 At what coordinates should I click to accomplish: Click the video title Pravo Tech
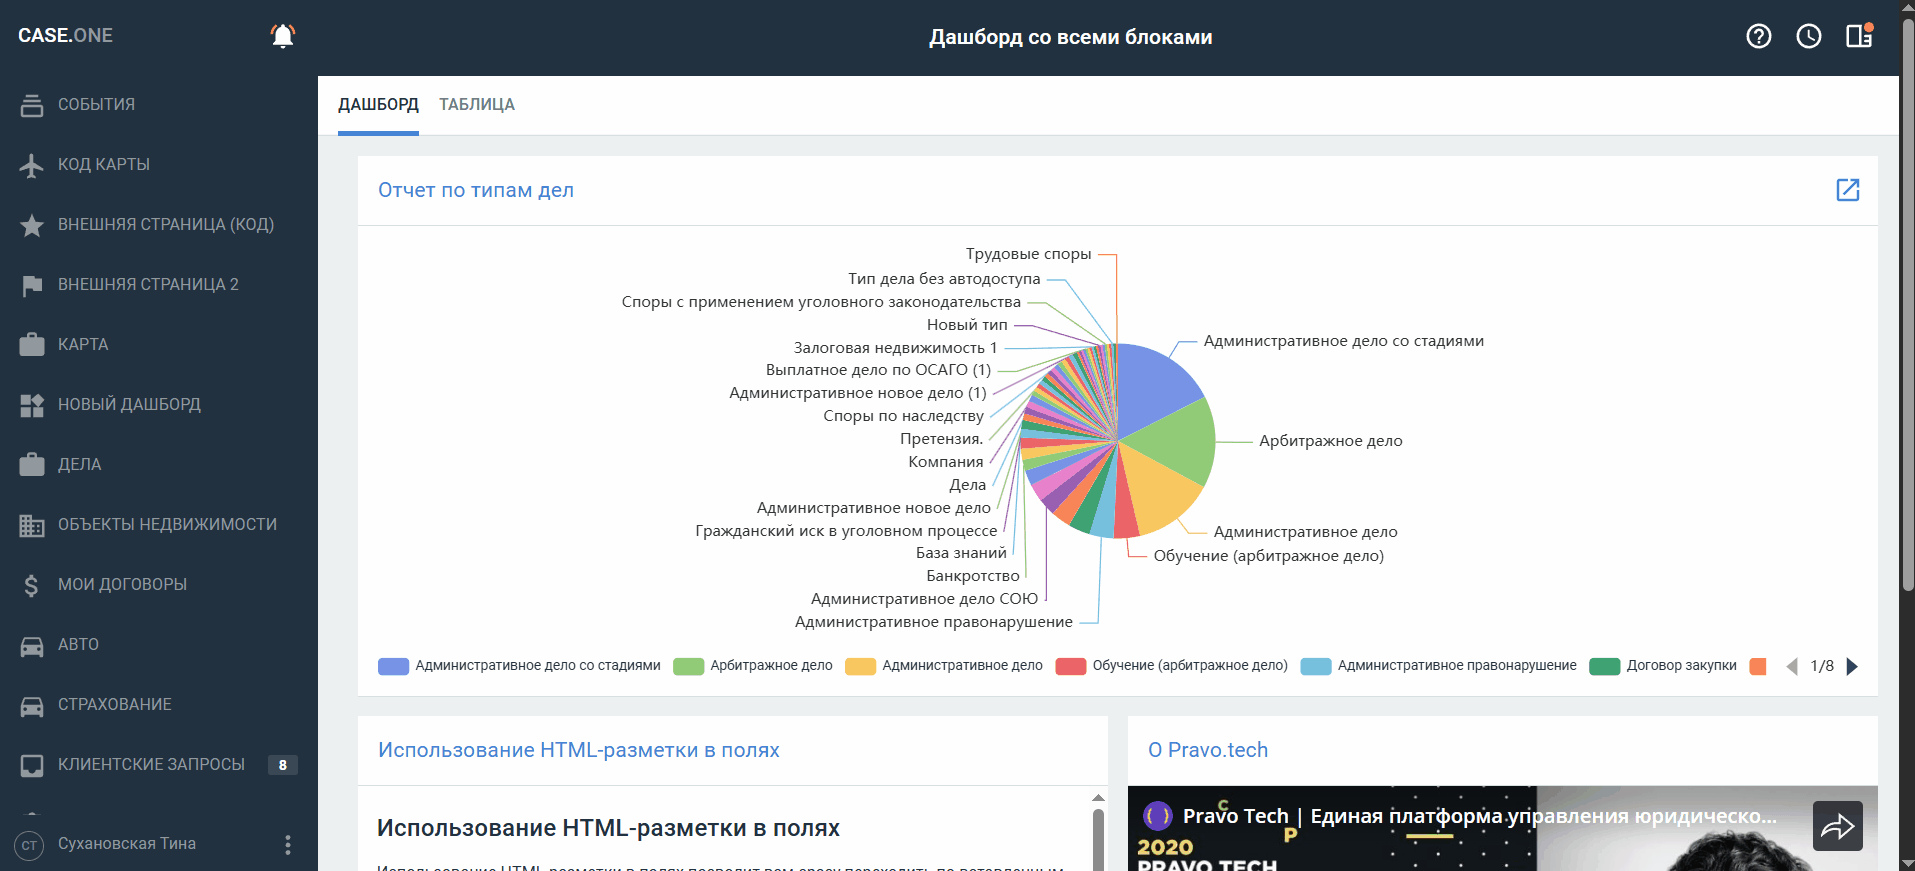[x=1480, y=816]
